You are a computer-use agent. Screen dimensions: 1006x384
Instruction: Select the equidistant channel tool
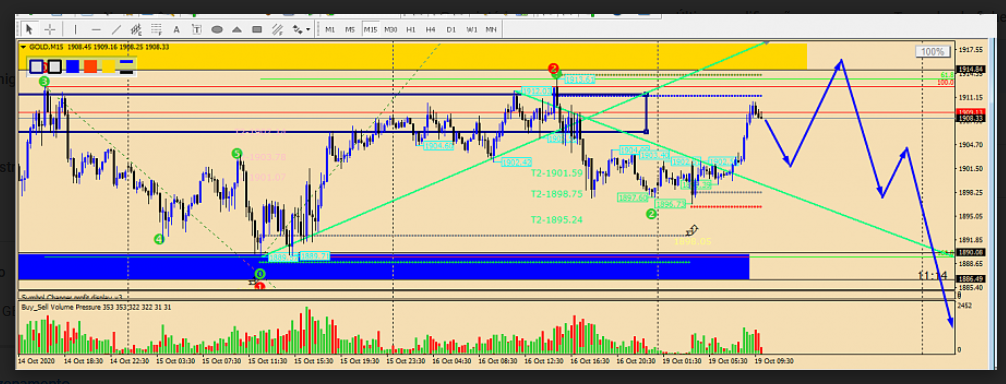click(136, 29)
